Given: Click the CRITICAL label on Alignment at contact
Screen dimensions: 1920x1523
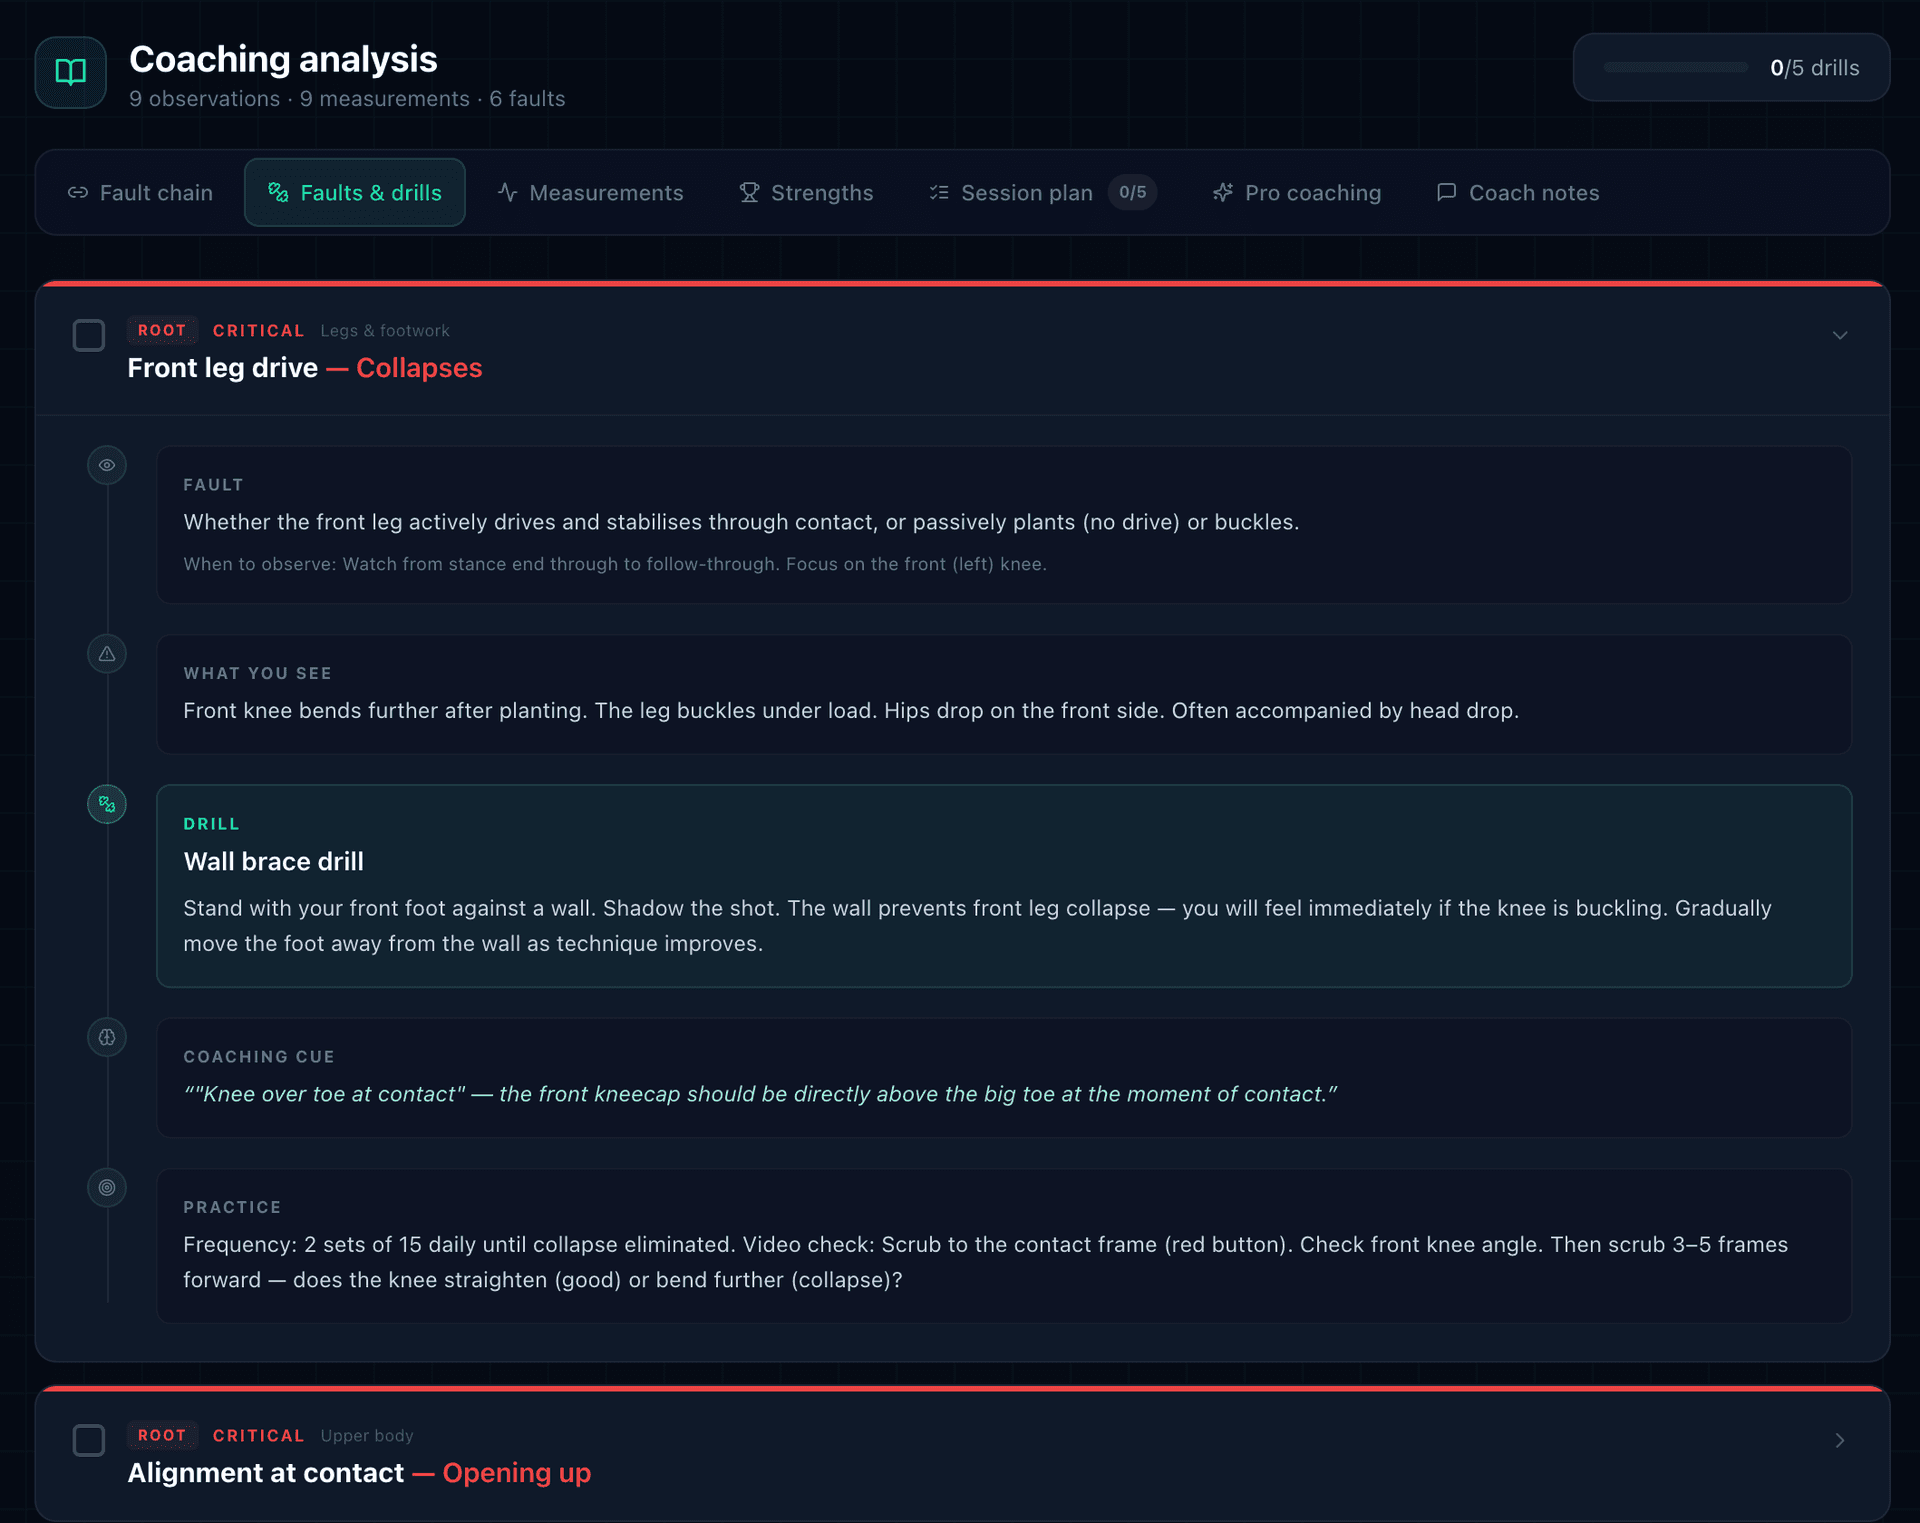Looking at the screenshot, I should [x=258, y=1435].
